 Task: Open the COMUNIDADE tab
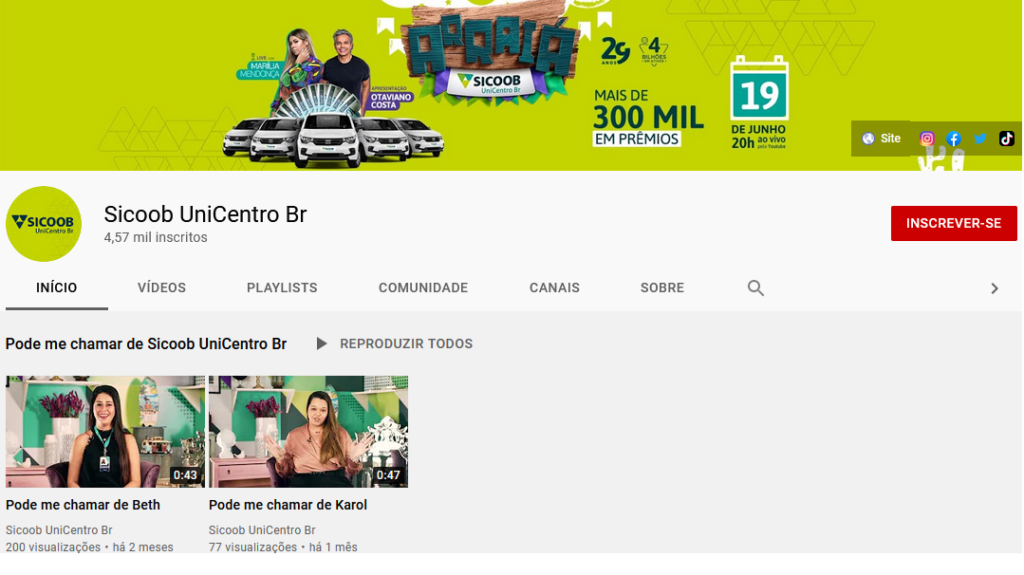(423, 288)
